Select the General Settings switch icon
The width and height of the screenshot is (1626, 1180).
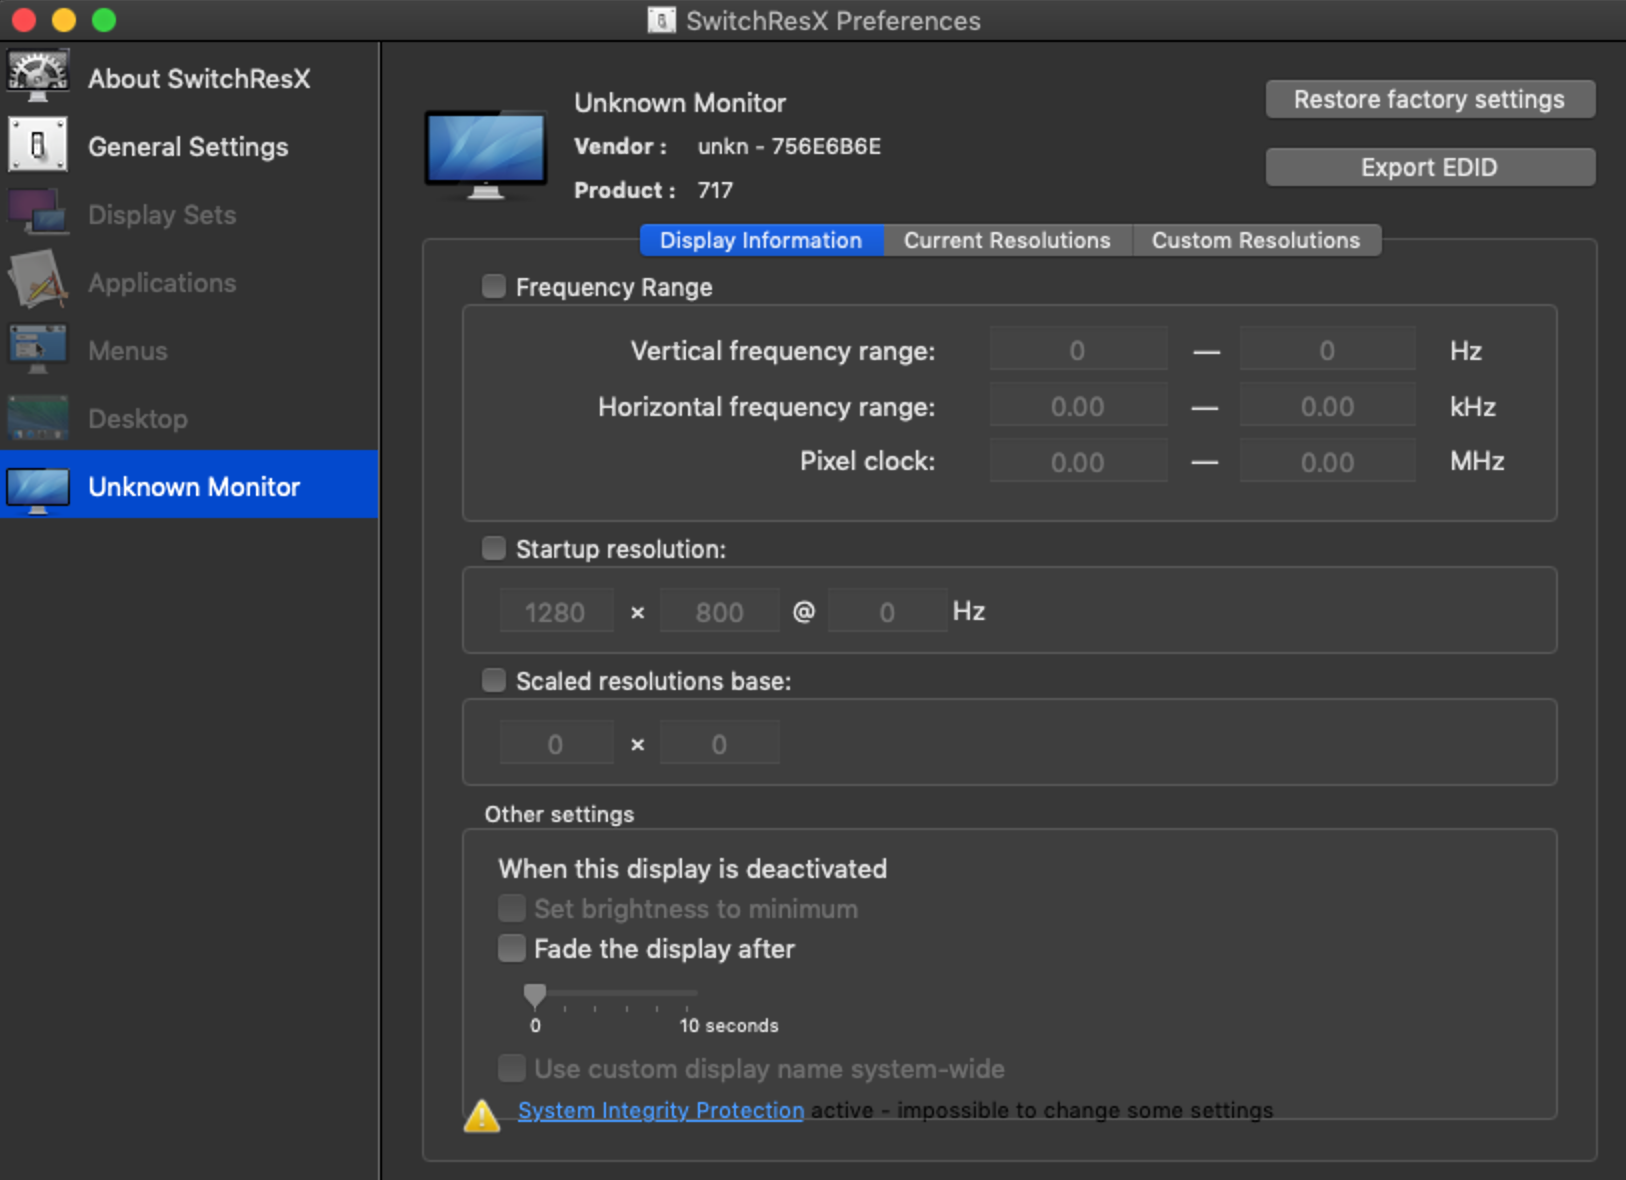tap(38, 146)
